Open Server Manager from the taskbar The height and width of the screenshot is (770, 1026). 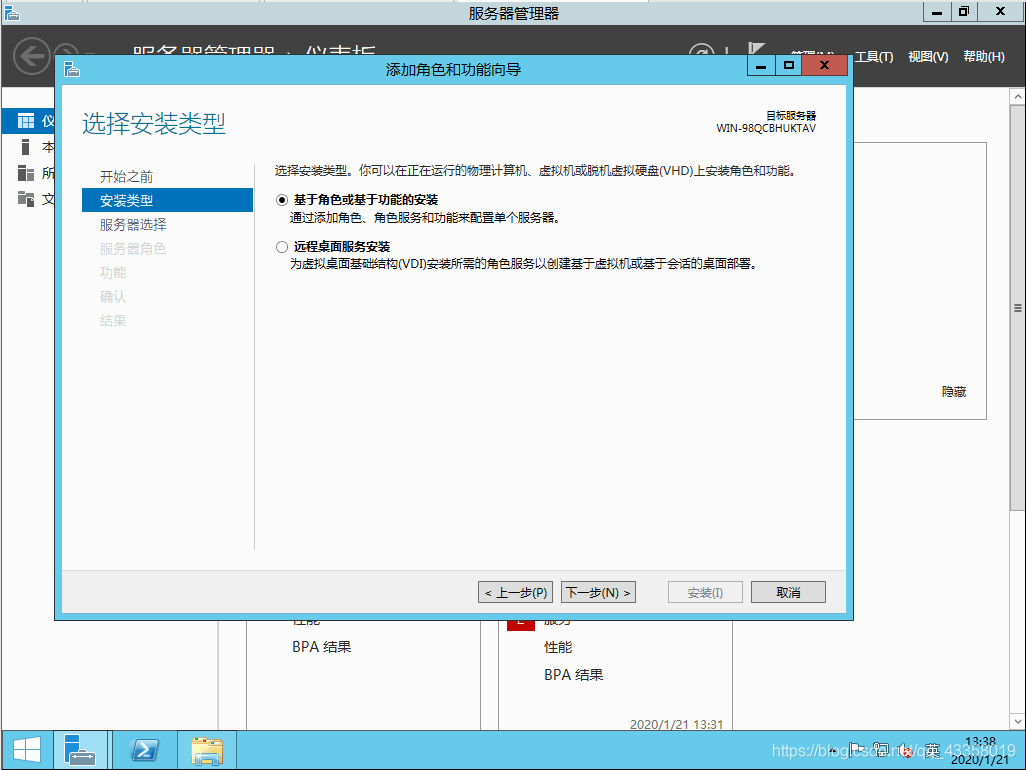[80, 750]
